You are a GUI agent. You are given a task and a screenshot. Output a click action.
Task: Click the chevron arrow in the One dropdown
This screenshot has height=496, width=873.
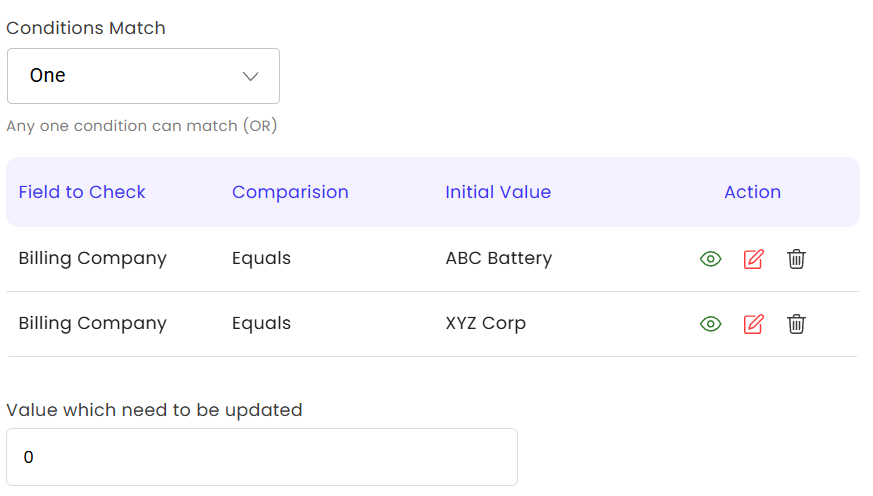click(251, 76)
